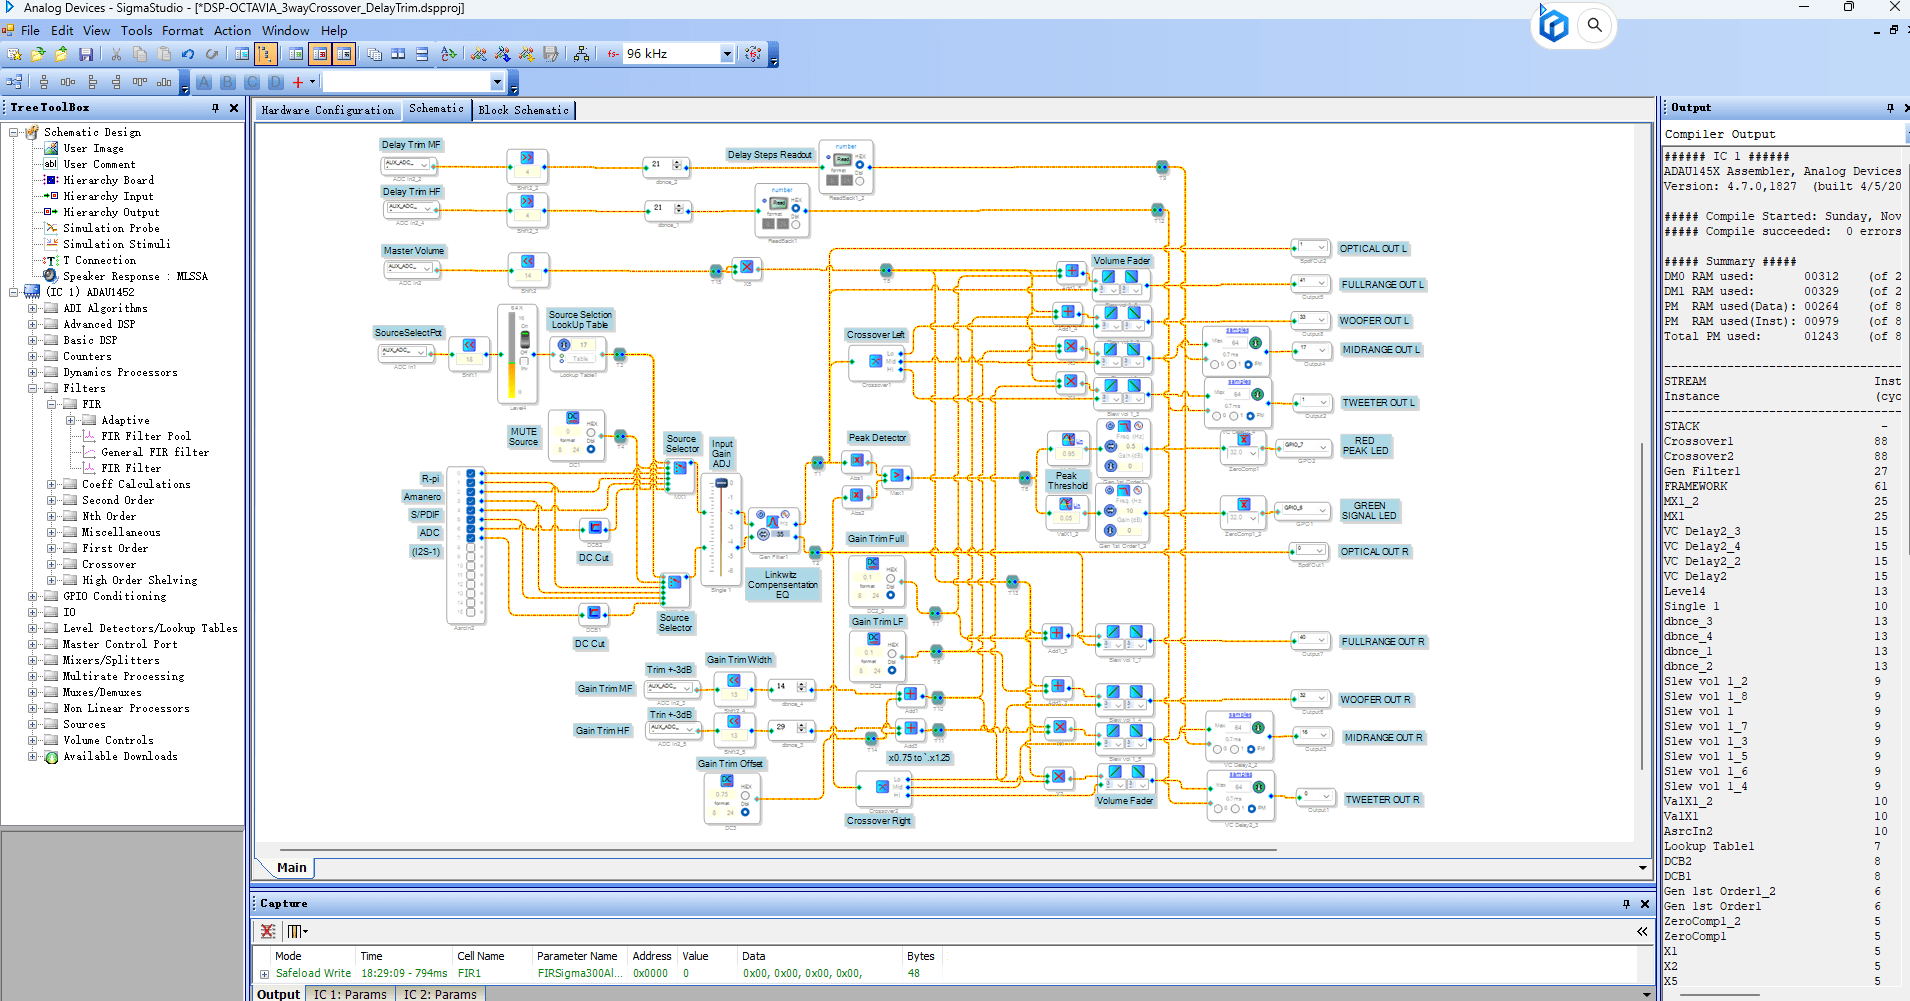The width and height of the screenshot is (1910, 1001).
Task: Switch to IC 1: Params tab
Action: [350, 994]
